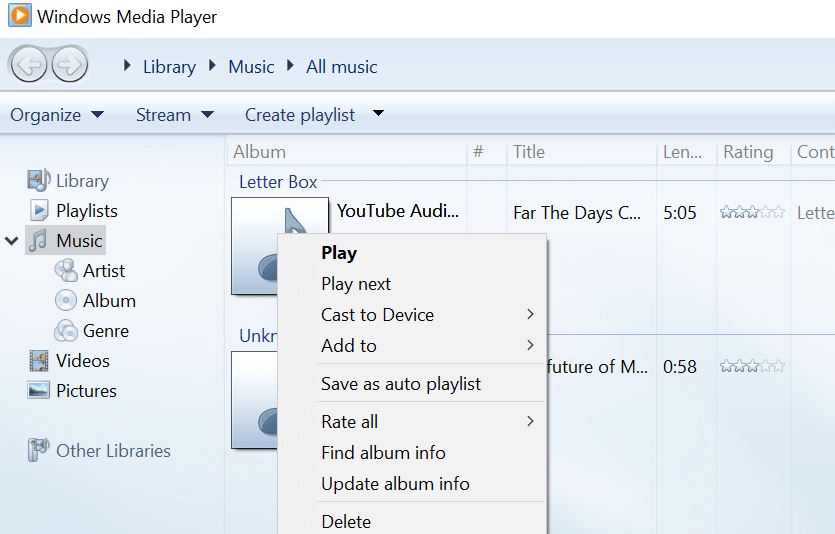This screenshot has height=534, width=835.
Task: Sort by the Album column header
Action: click(x=347, y=152)
